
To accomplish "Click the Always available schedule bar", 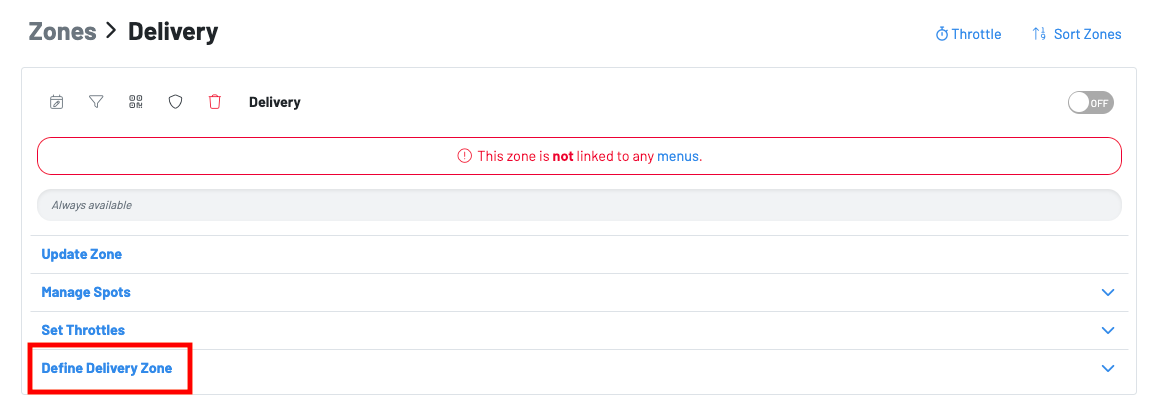I will [x=579, y=205].
